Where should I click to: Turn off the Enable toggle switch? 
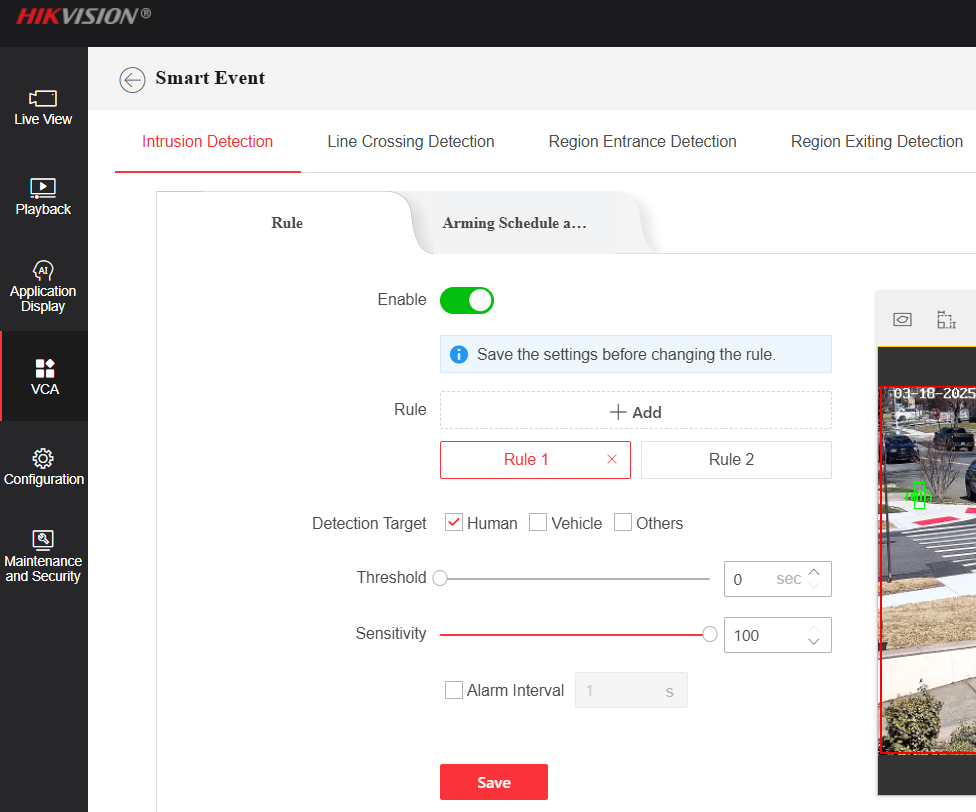(467, 300)
